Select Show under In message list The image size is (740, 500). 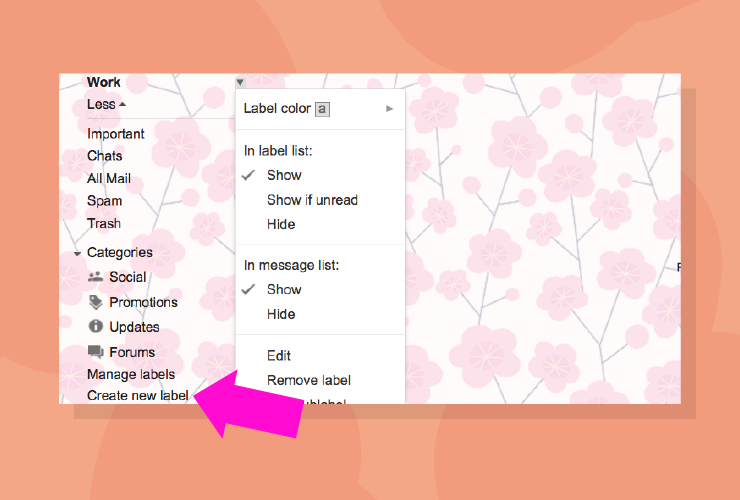pos(320,289)
